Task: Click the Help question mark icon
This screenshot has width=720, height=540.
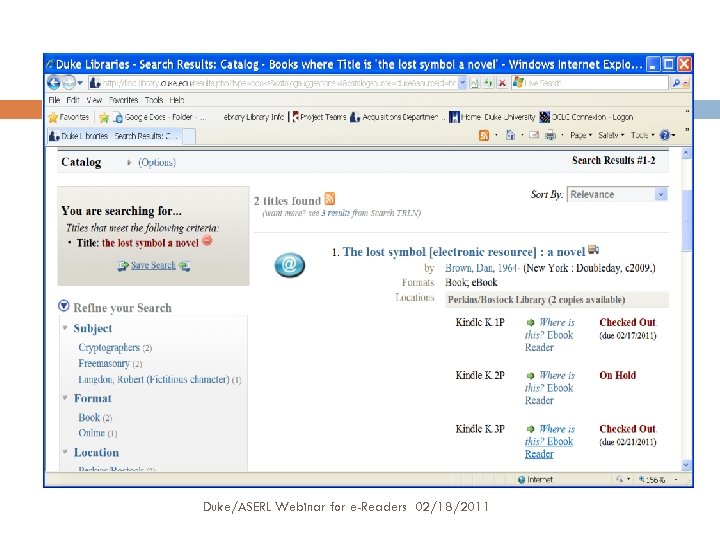Action: [664, 135]
